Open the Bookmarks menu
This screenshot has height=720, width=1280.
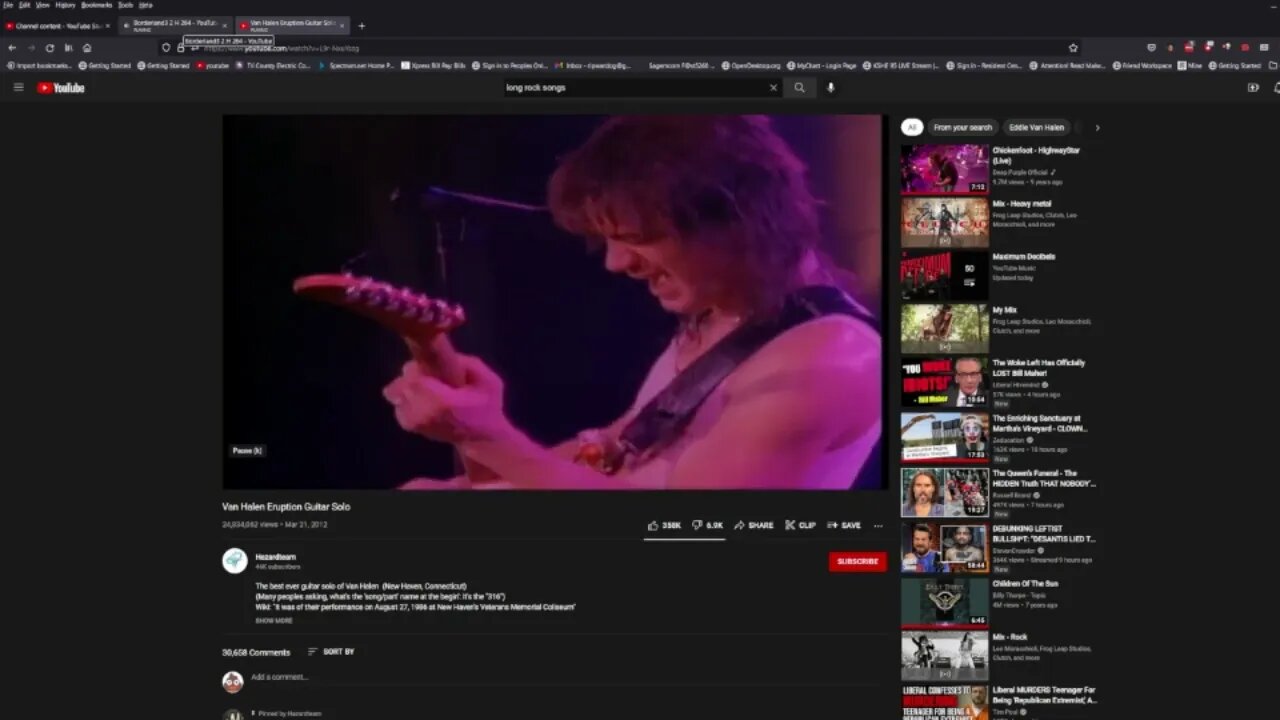tap(97, 5)
